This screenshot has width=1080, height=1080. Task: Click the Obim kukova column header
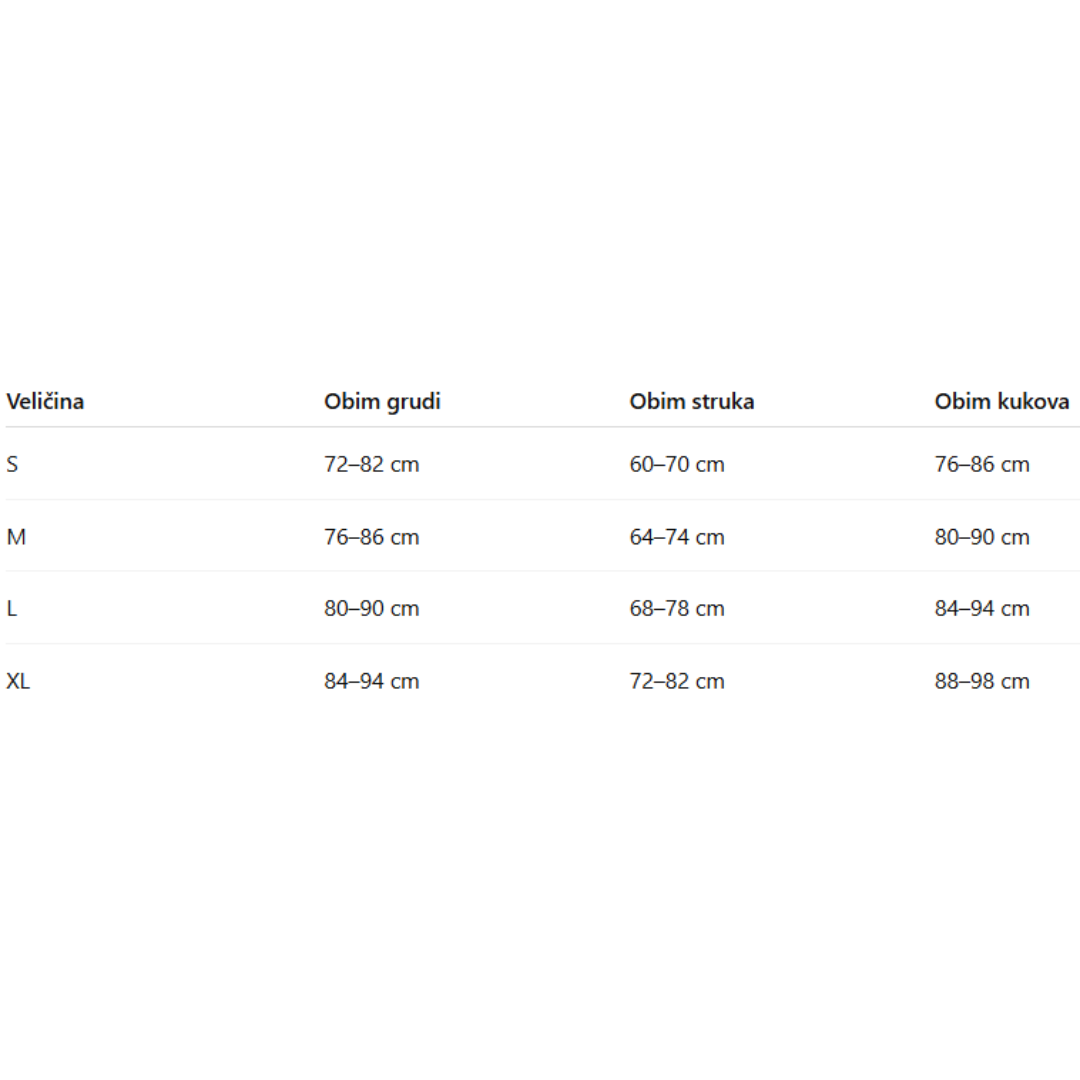click(1001, 401)
